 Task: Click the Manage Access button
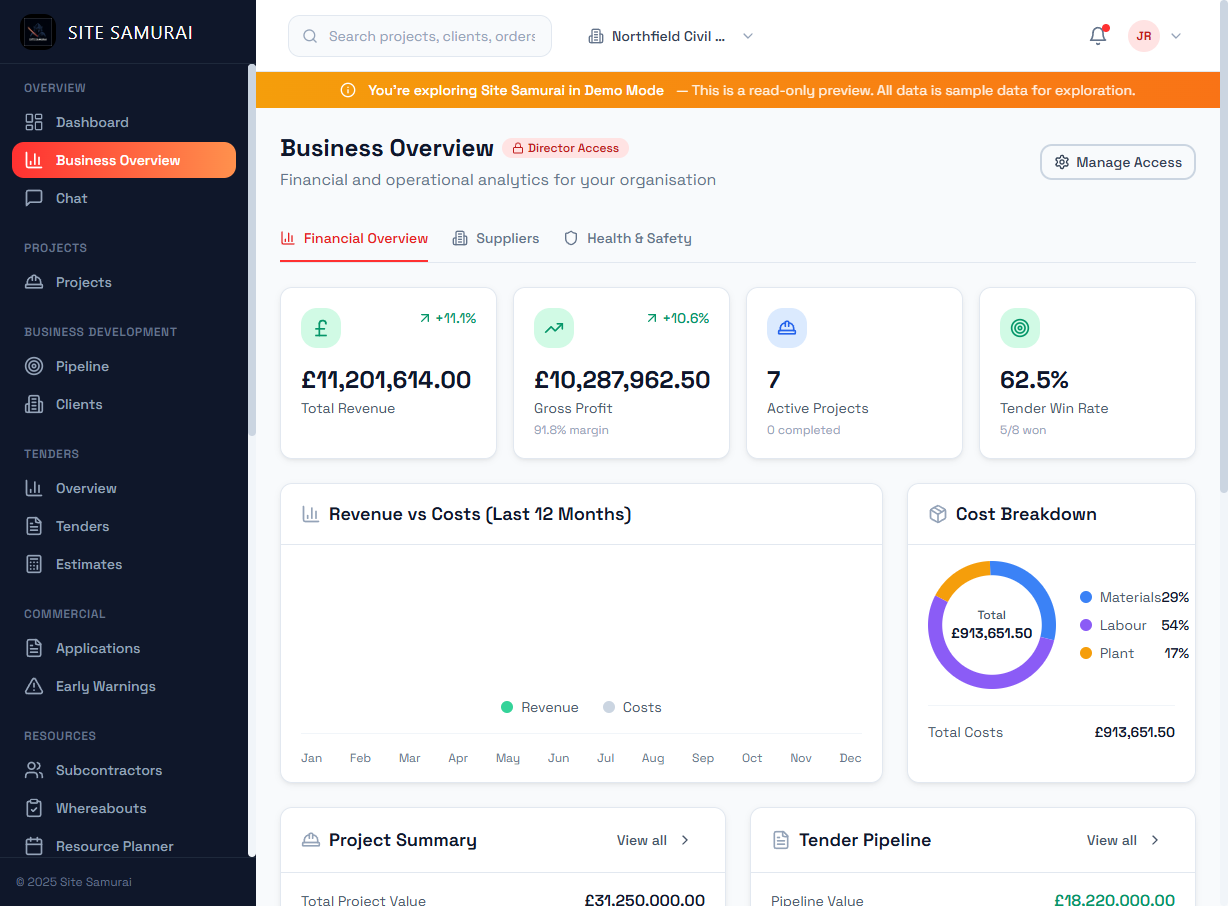tap(1117, 162)
